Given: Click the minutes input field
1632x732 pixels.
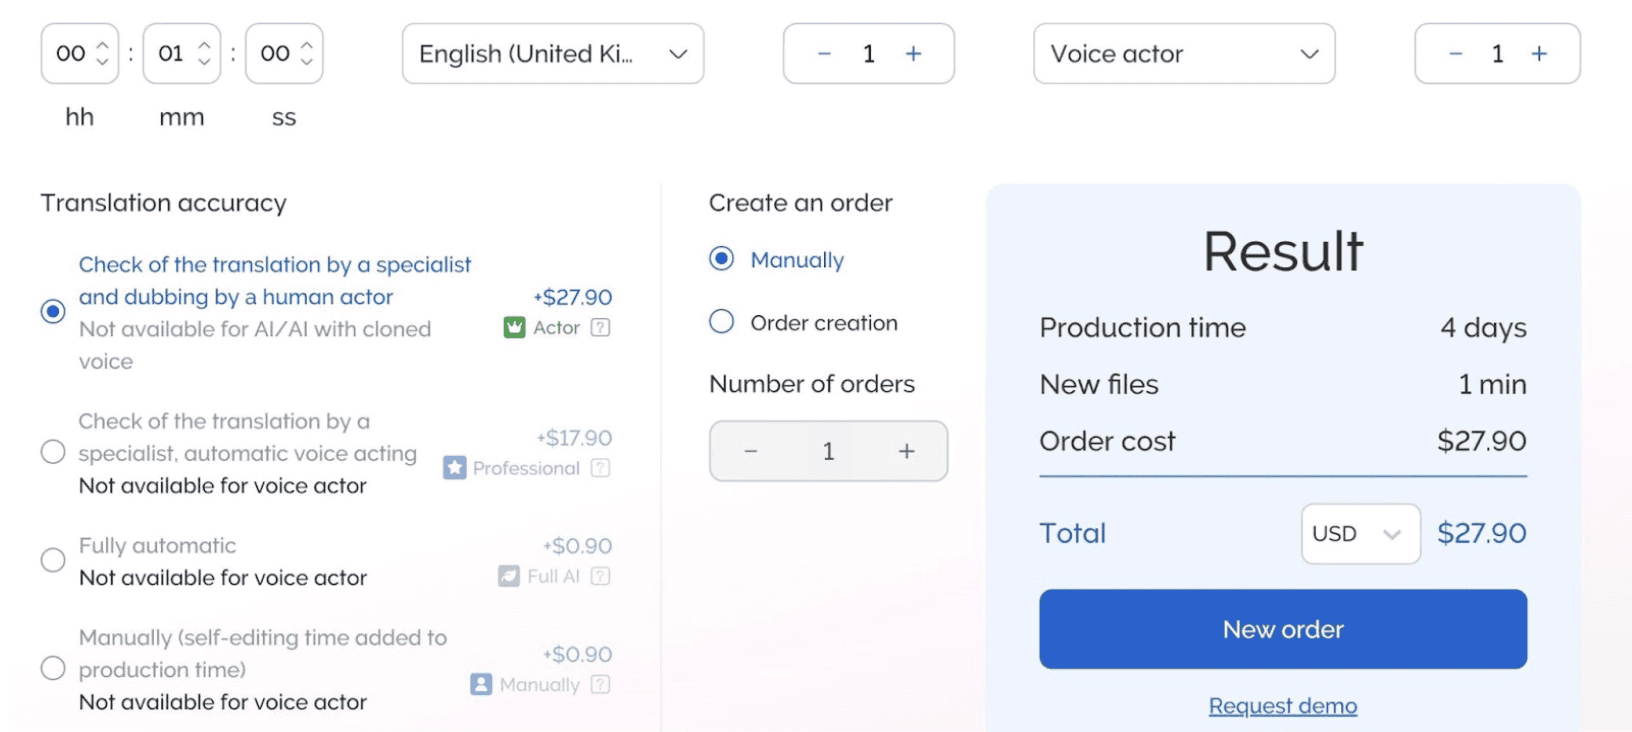Looking at the screenshot, I should pyautogui.click(x=172, y=54).
